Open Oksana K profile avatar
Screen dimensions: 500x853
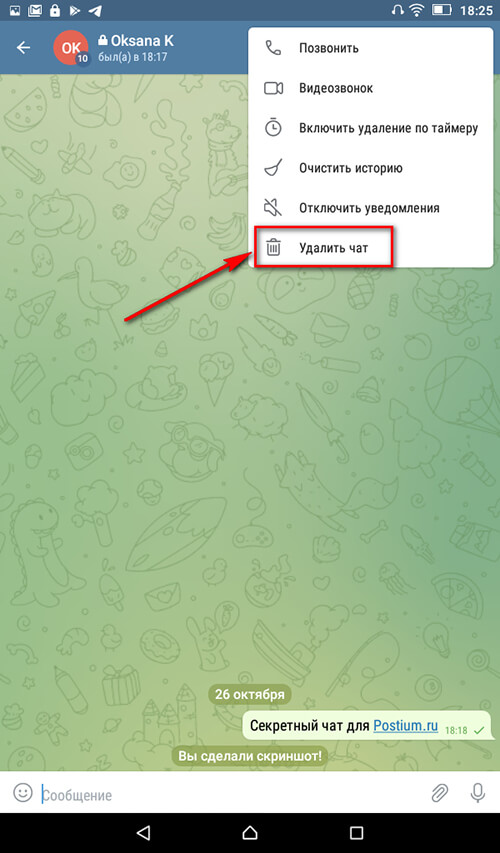pyautogui.click(x=71, y=48)
